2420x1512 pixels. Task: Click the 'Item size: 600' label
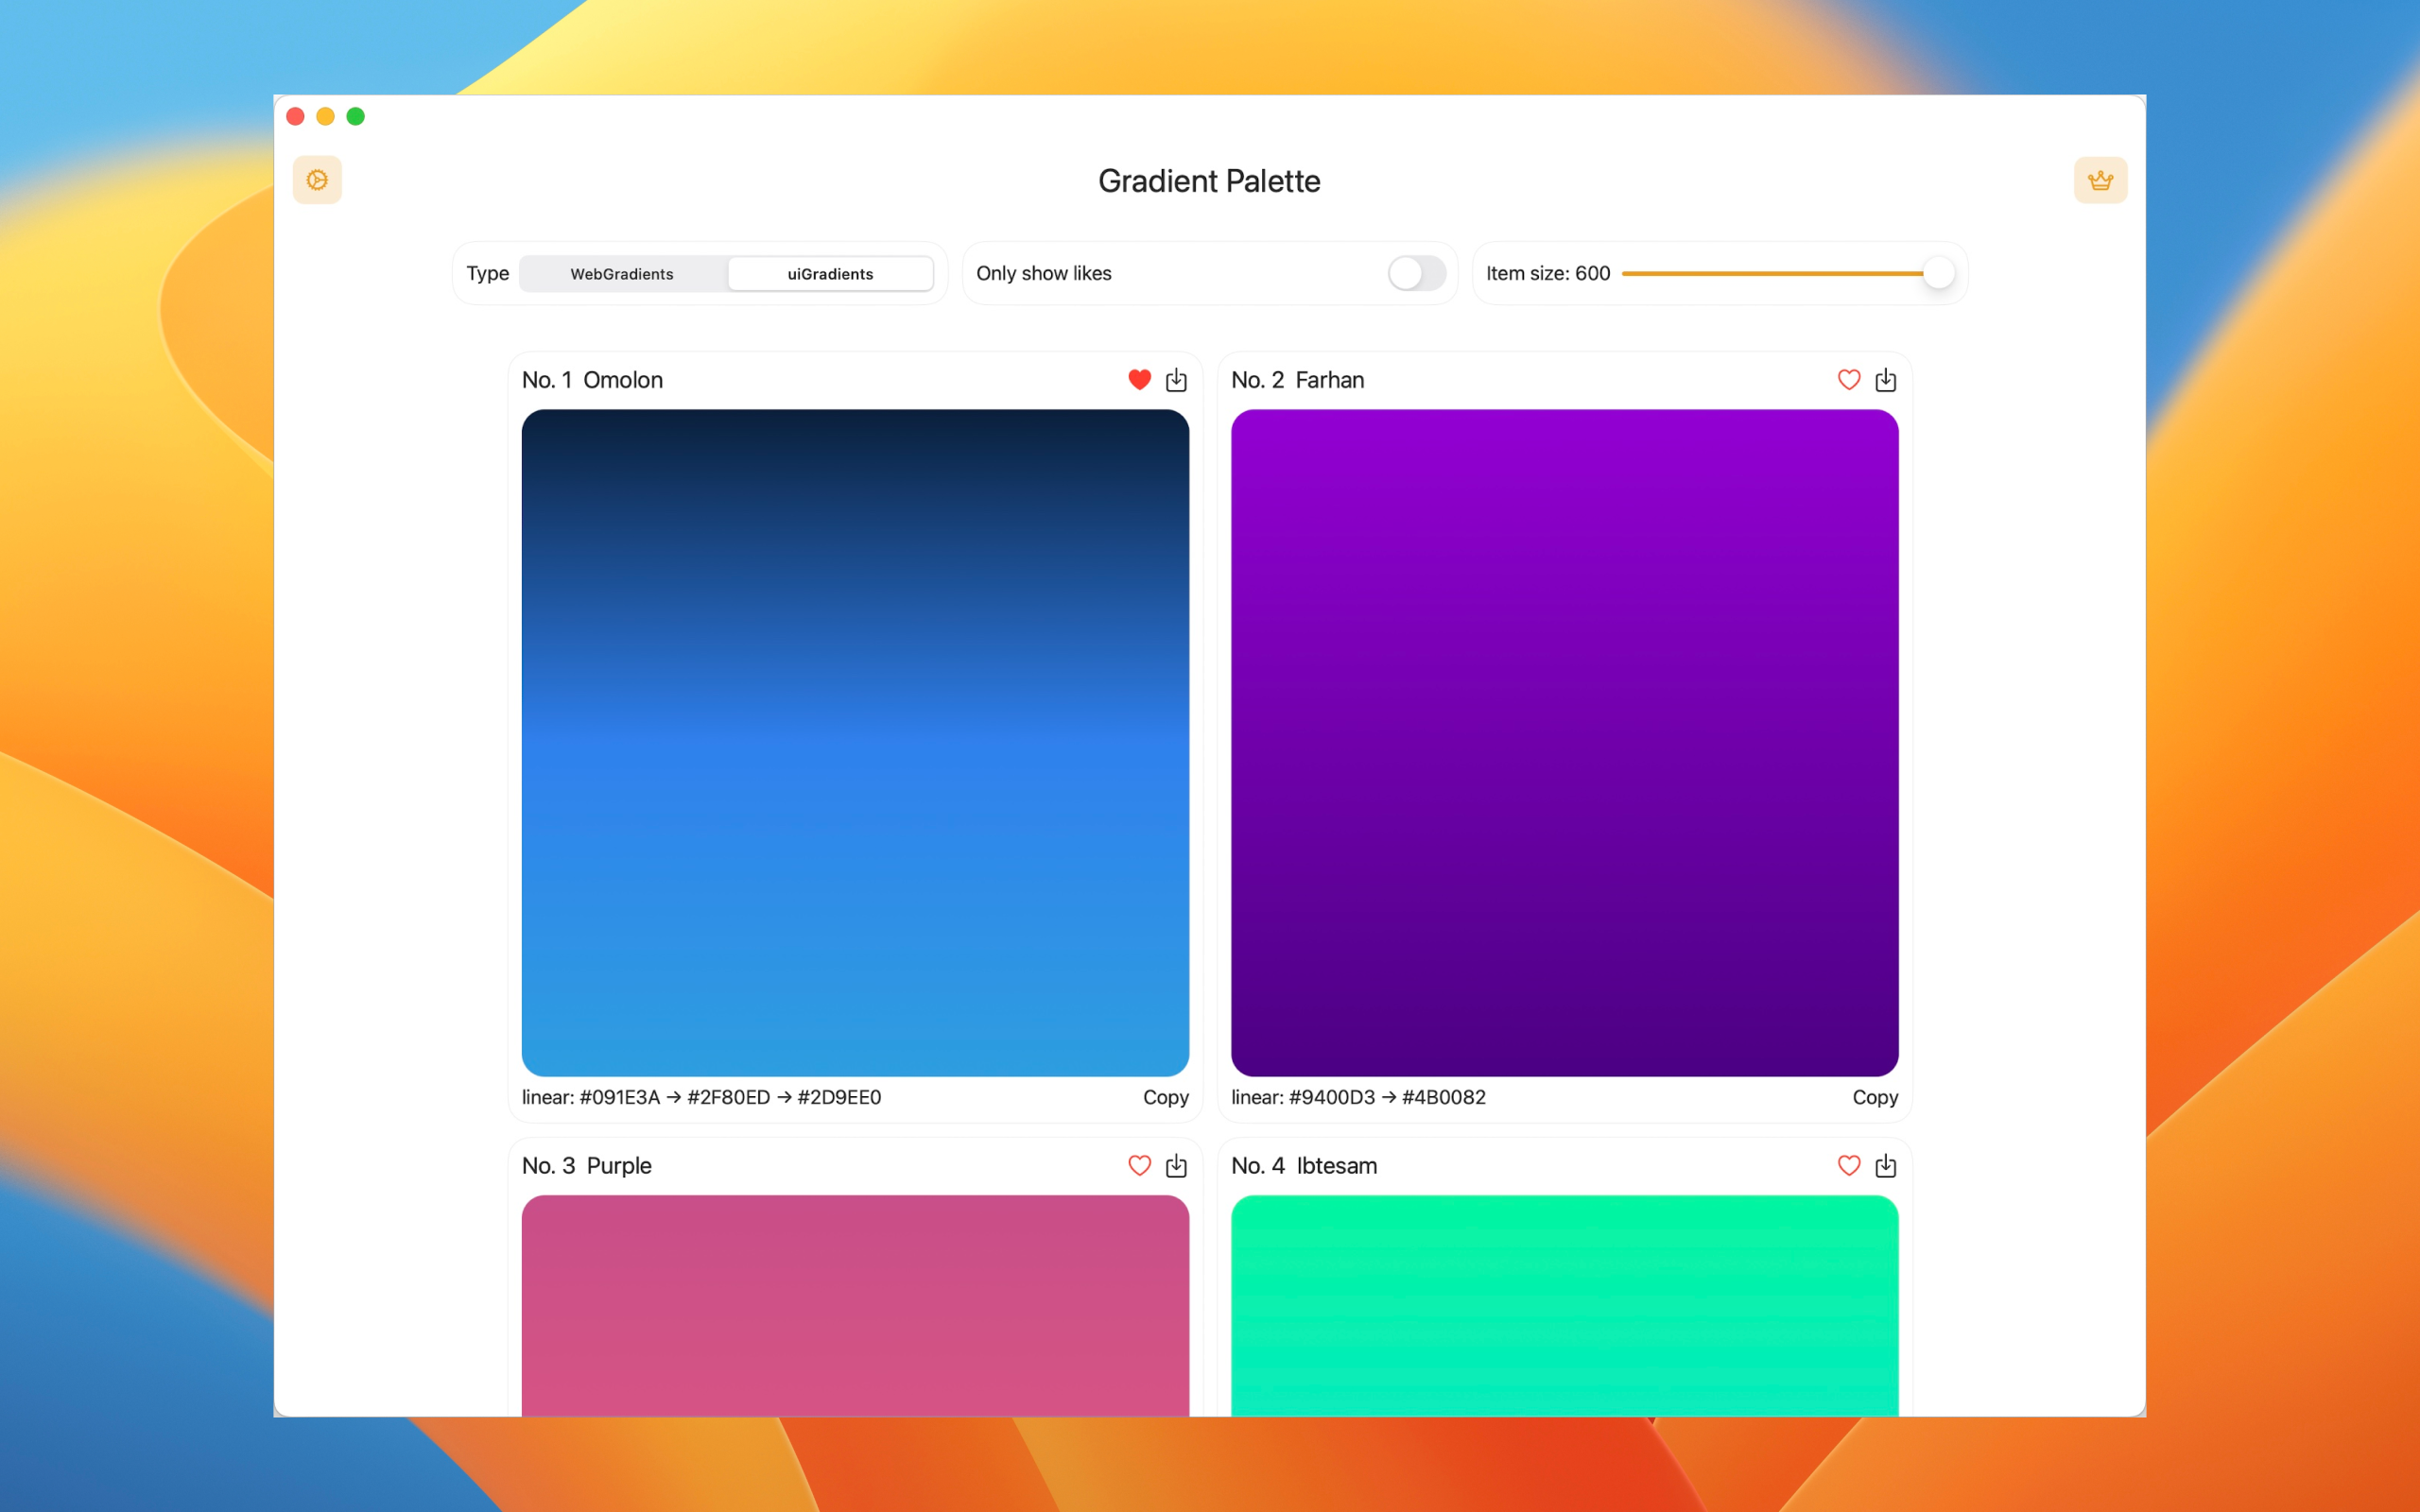coord(1547,273)
